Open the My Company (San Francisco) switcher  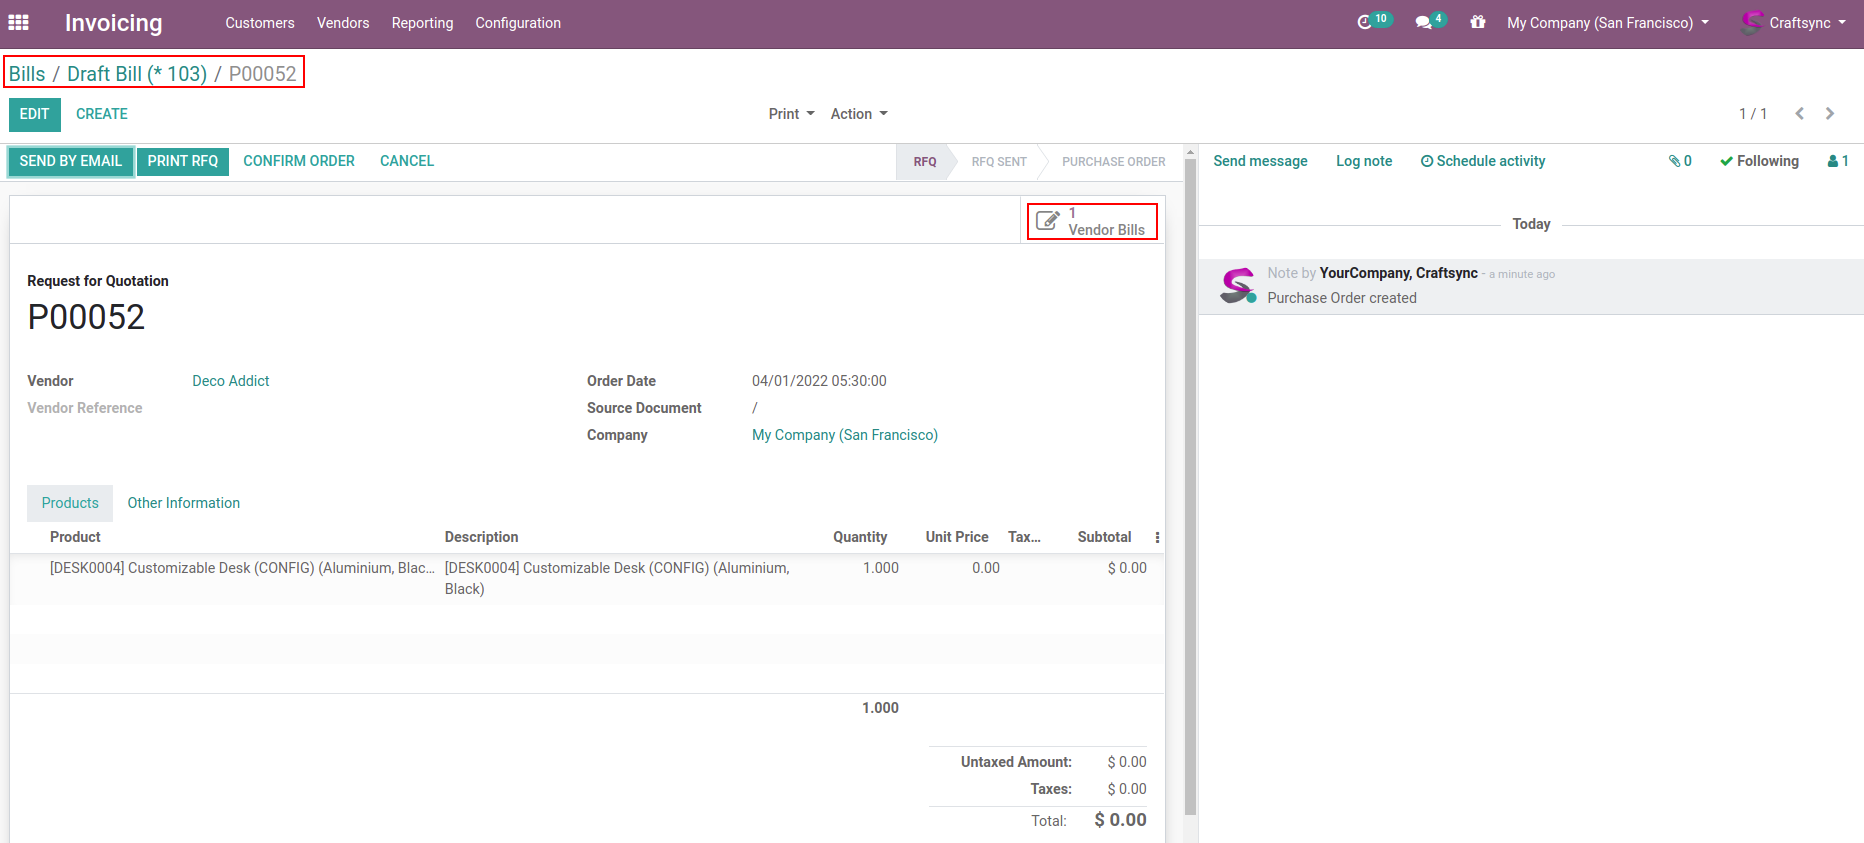1607,23
